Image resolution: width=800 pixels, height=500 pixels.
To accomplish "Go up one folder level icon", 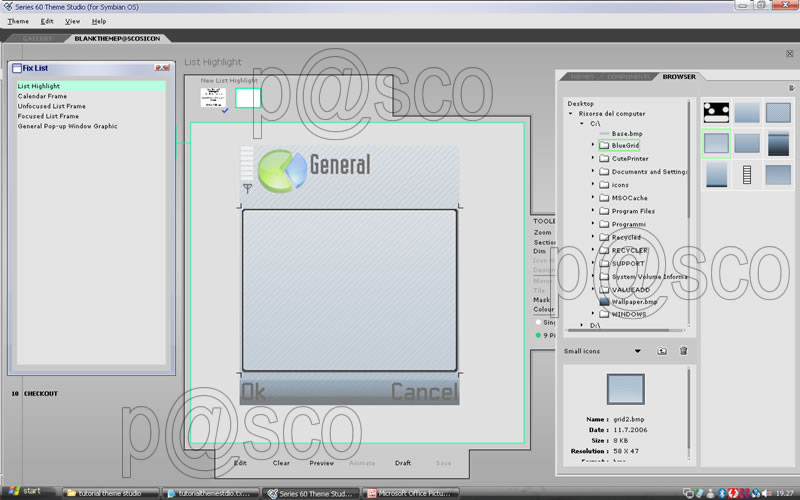I will (x=662, y=351).
